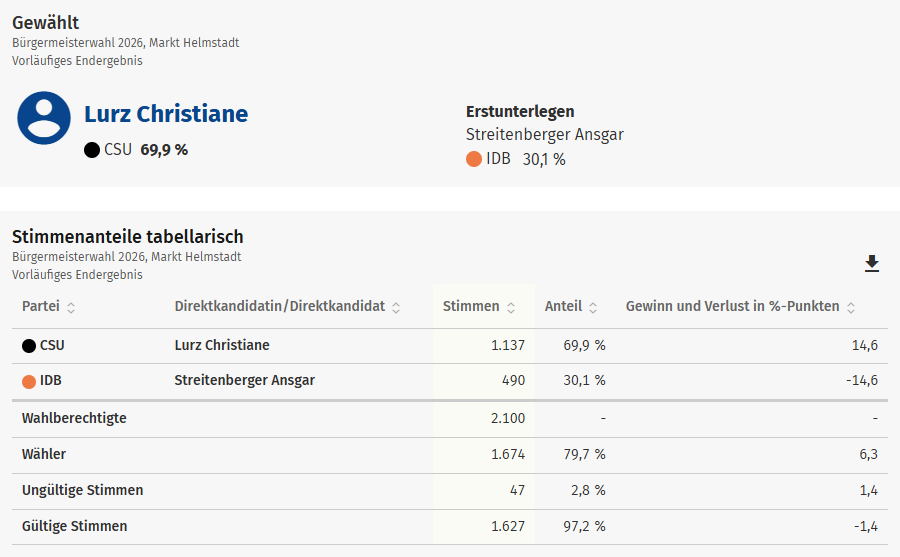Open Lurz Christiane winner name link

166,114
